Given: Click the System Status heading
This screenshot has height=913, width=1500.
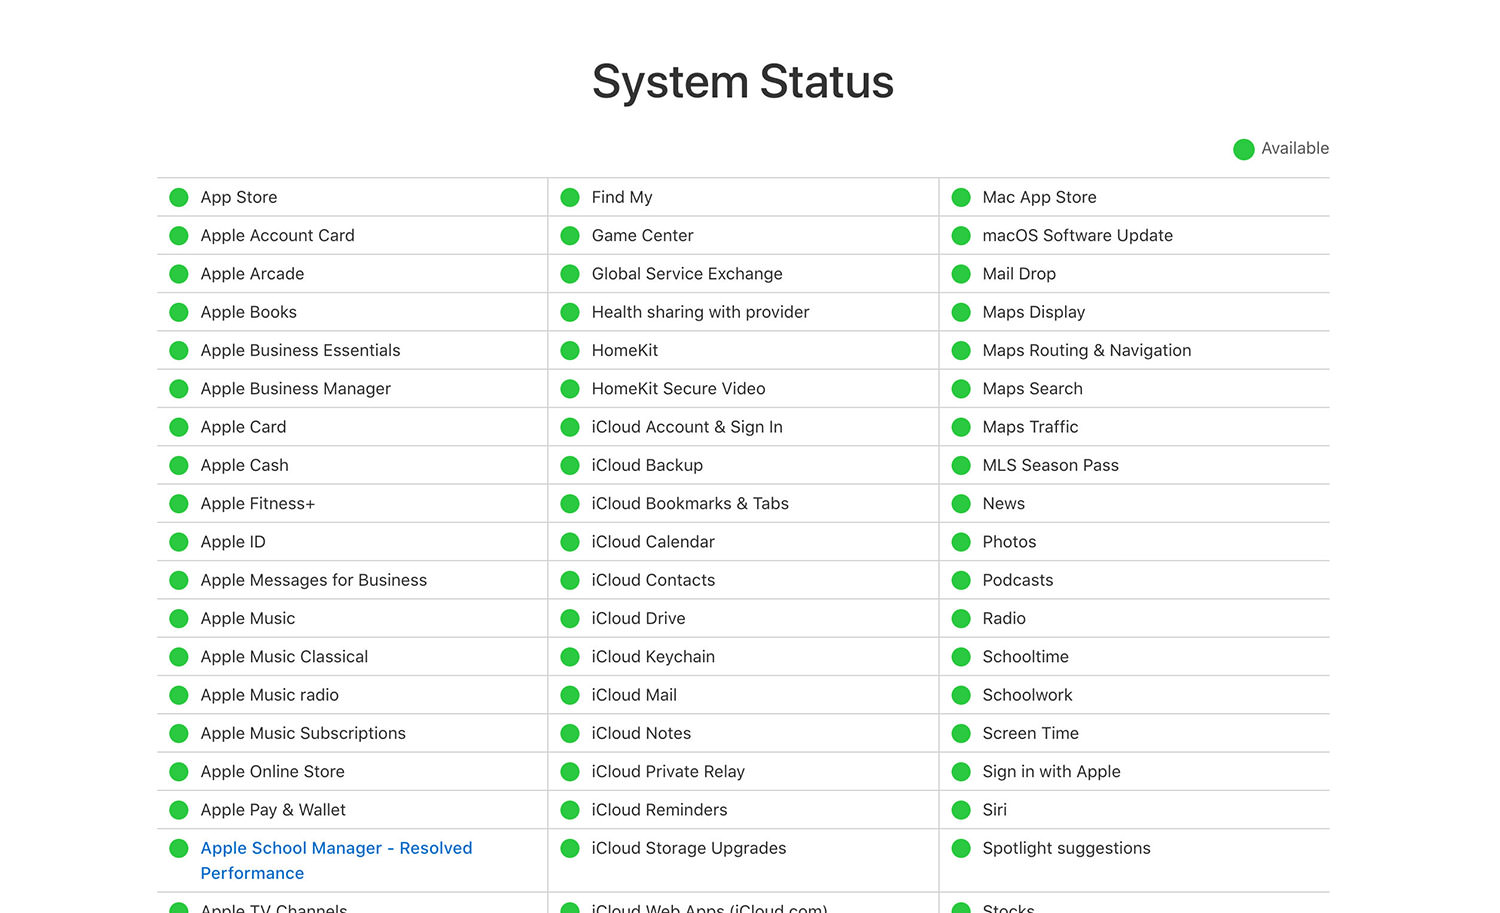Looking at the screenshot, I should [743, 81].
